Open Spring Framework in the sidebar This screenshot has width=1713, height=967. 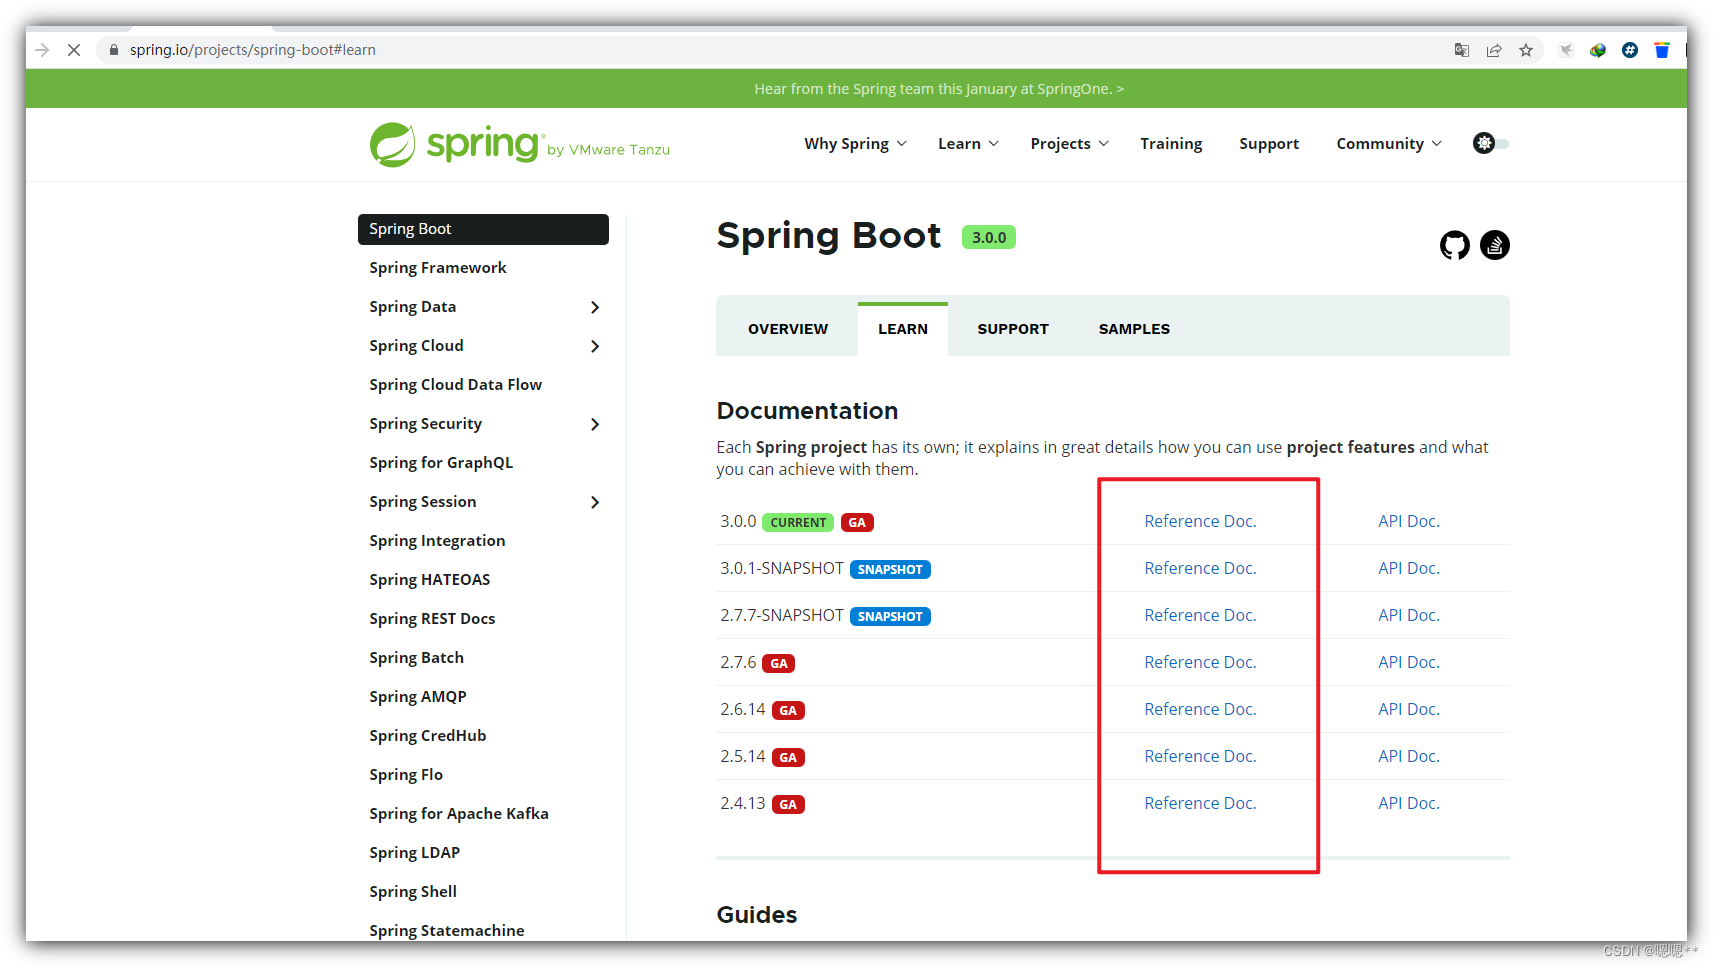(x=438, y=268)
